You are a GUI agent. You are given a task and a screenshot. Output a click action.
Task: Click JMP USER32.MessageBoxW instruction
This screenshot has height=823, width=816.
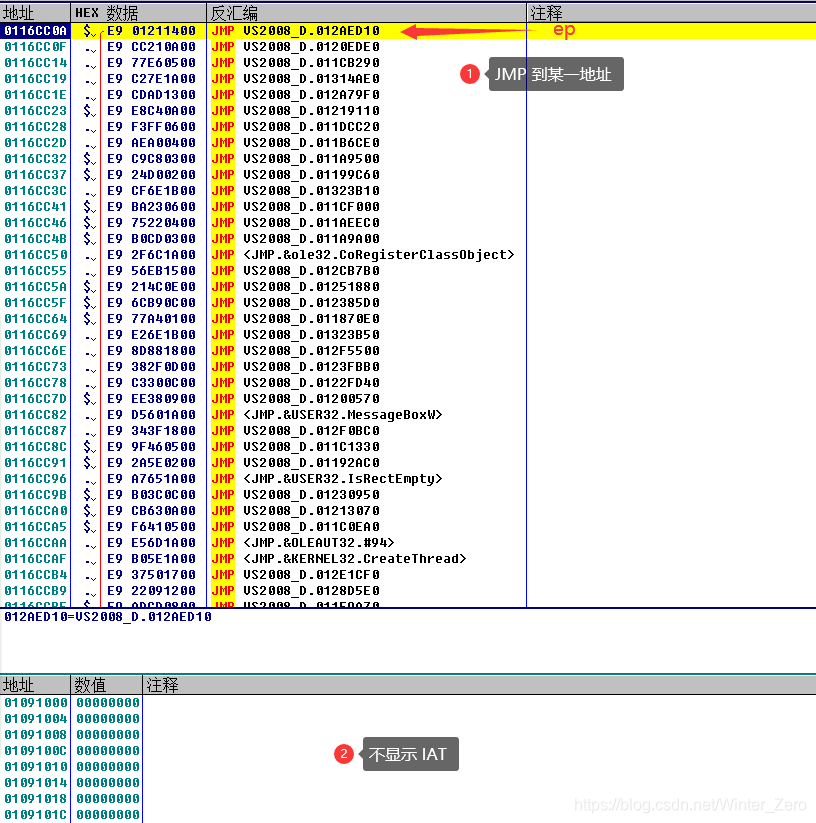[x=327, y=415]
